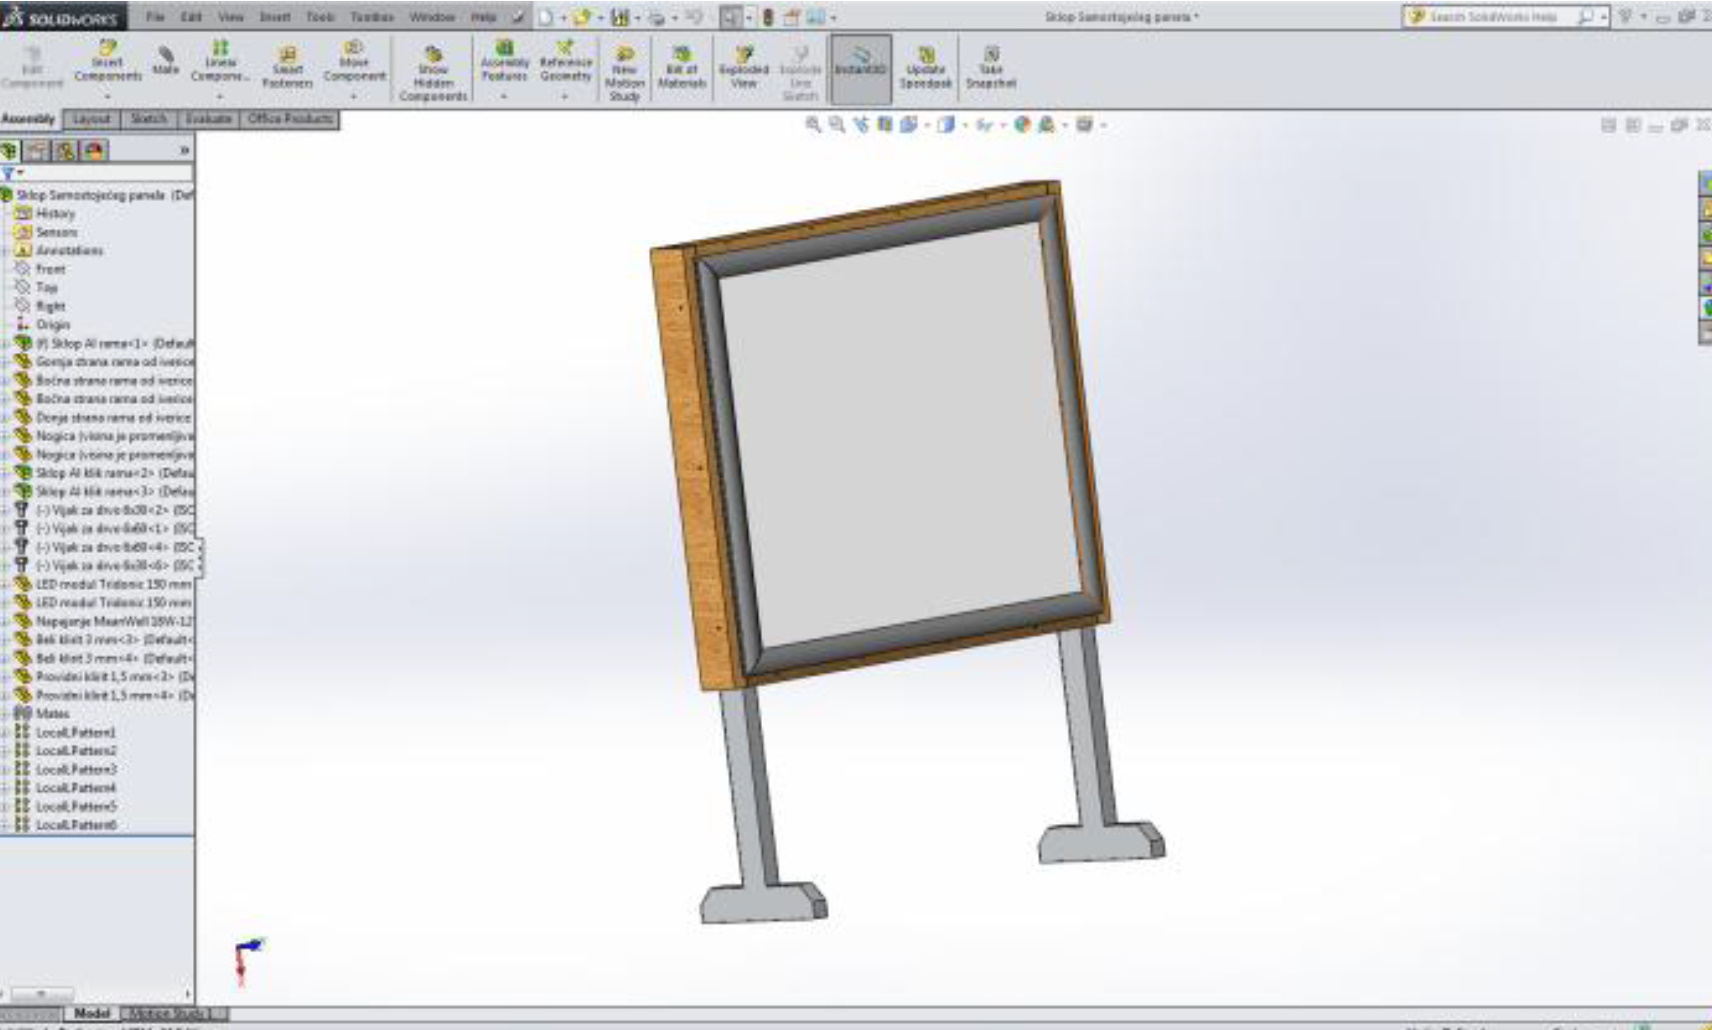Switch to the Office Products tab
Screen dimensions: 1712x1030
pos(290,119)
